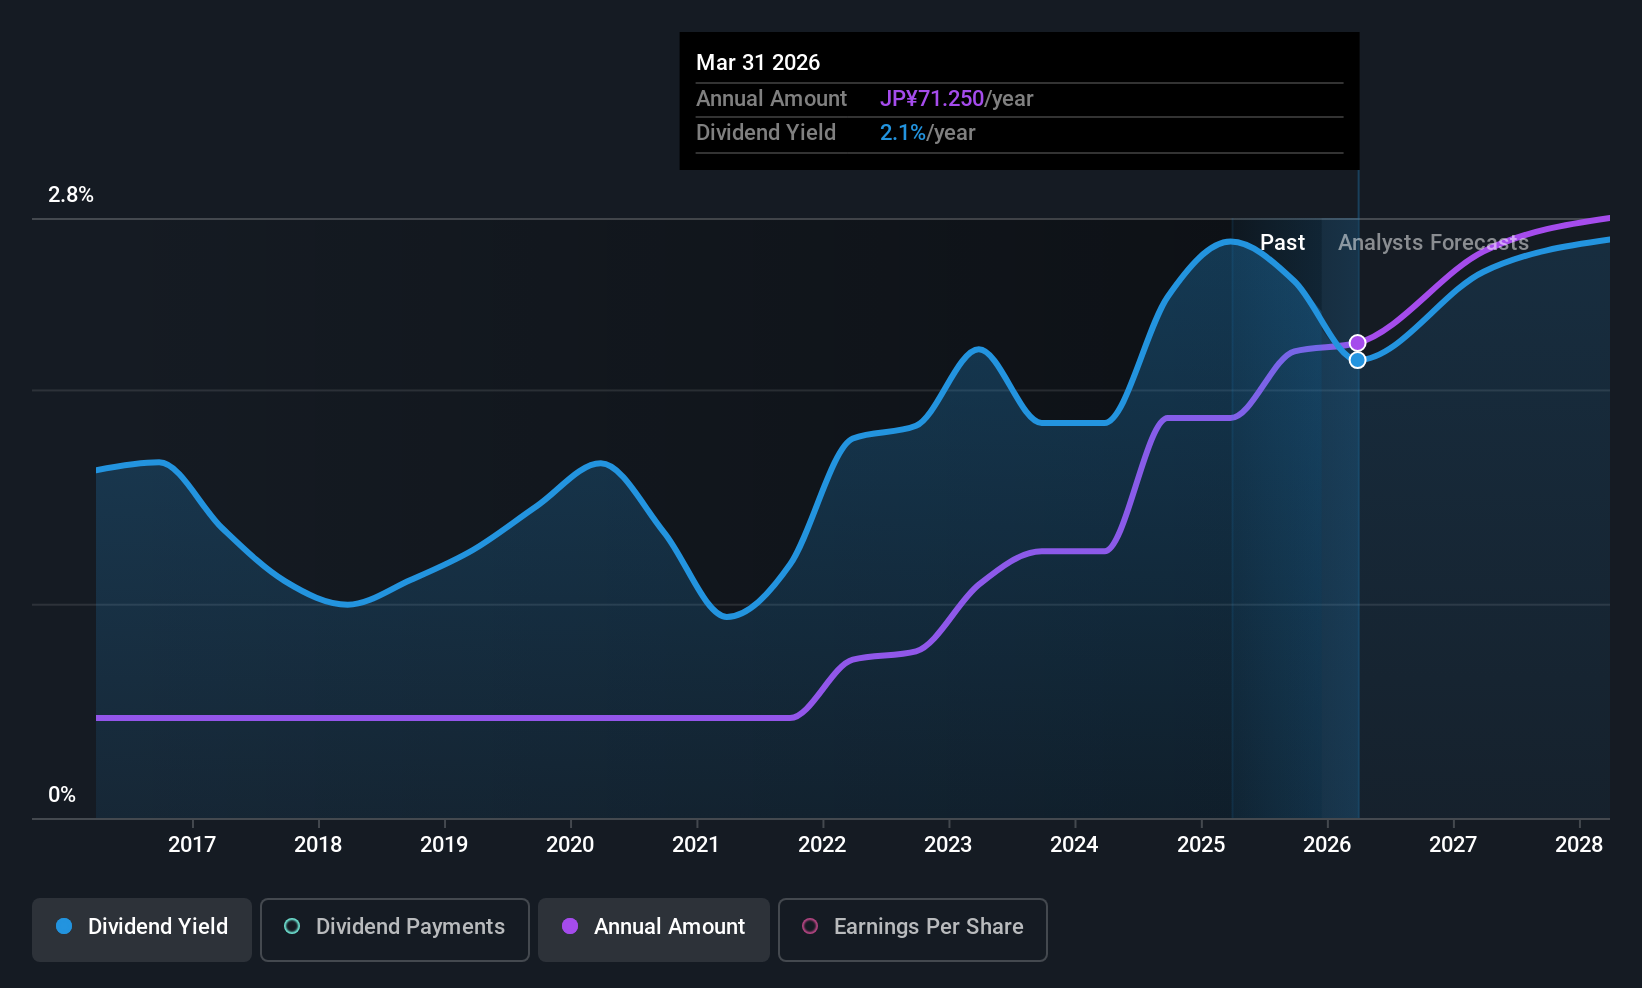1642x988 pixels.
Task: Click the 2.1%/year yield tooltip value
Action: (927, 133)
